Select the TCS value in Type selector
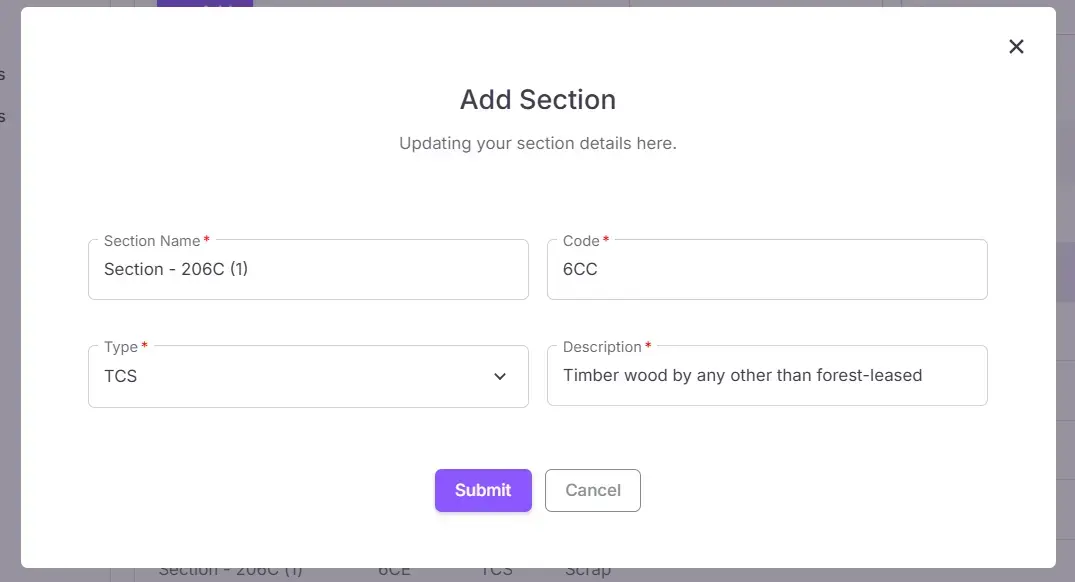Screen dimensions: 1075x582 click(120, 377)
